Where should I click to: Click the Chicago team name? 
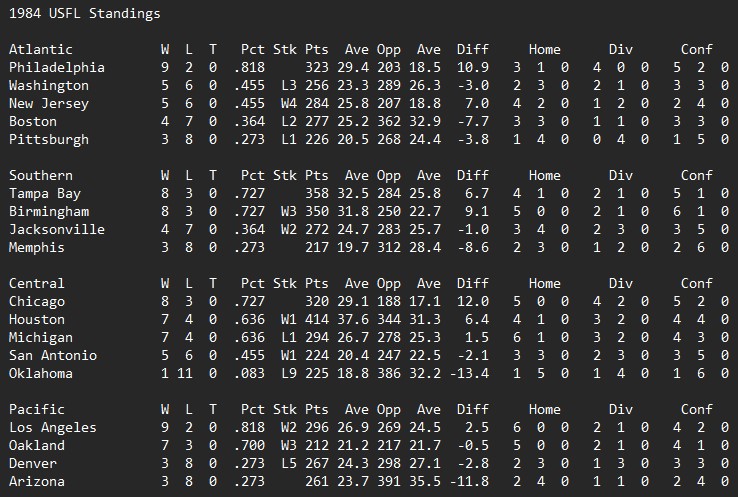coord(36,302)
